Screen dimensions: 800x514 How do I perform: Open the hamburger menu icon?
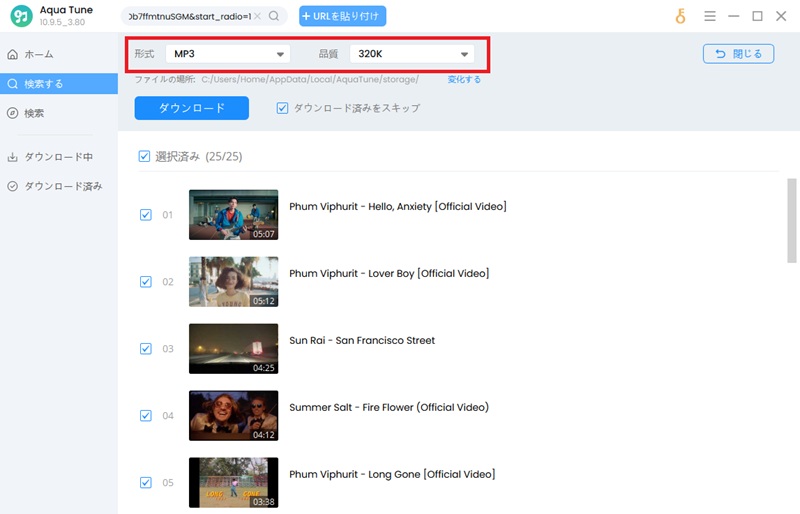[x=709, y=16]
